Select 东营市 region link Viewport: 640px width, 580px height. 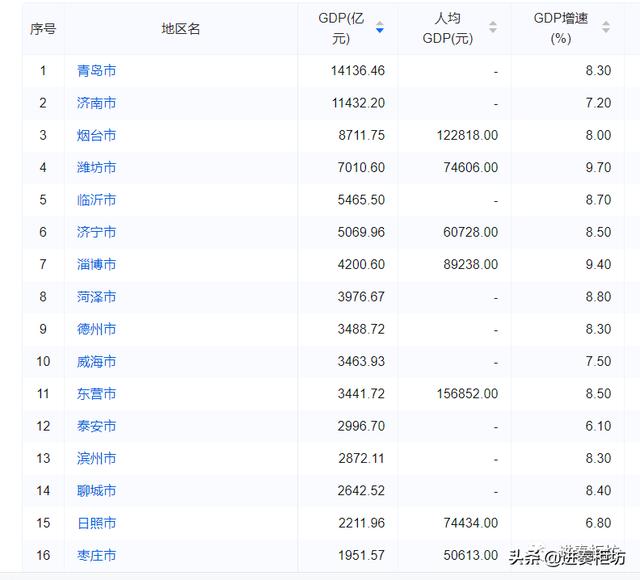pos(96,393)
